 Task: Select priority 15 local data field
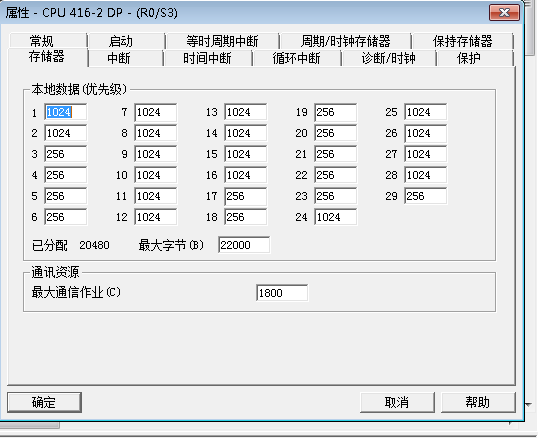245,154
